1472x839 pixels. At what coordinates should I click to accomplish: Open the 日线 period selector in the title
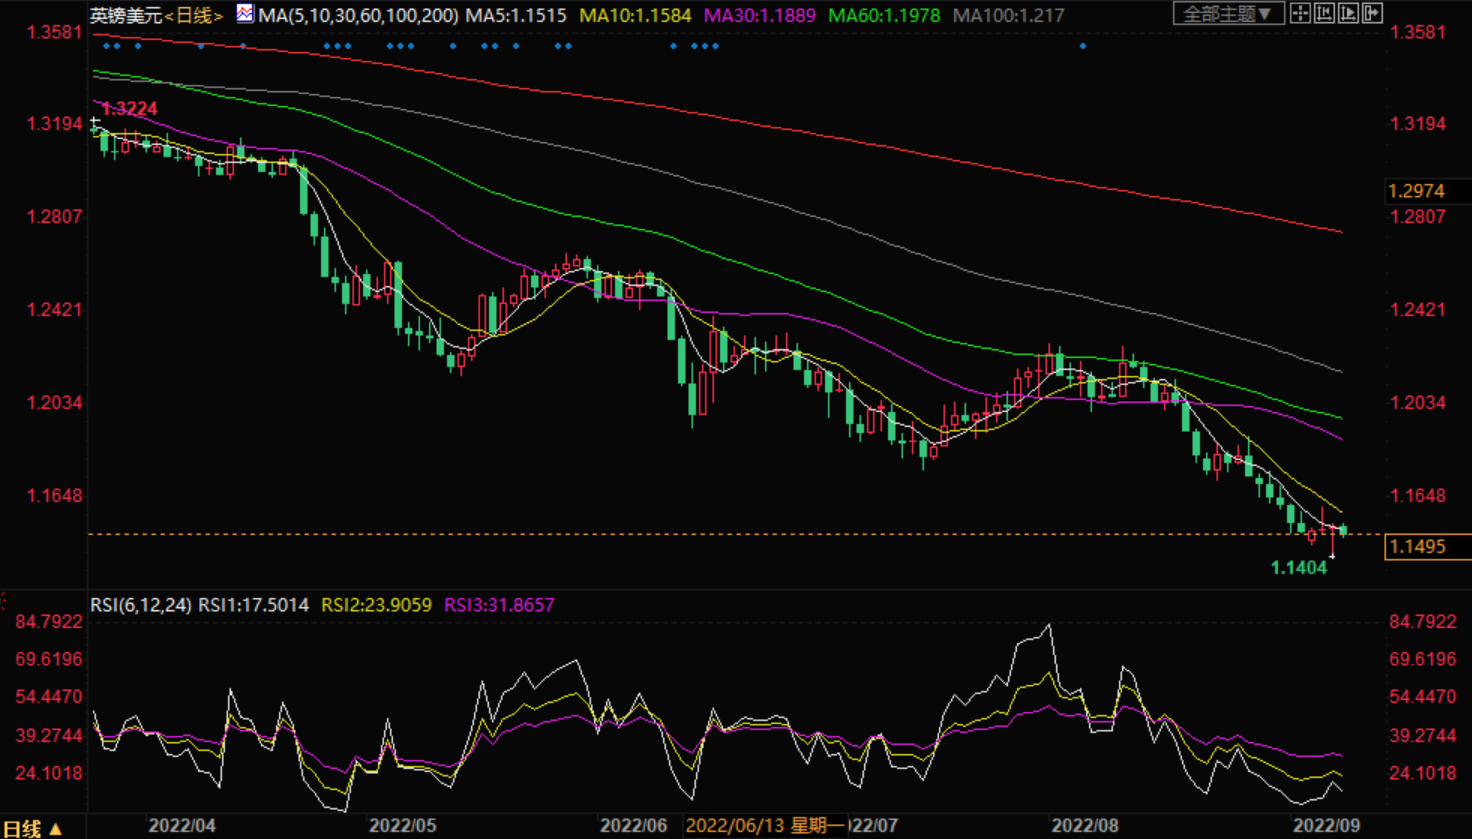pos(194,15)
